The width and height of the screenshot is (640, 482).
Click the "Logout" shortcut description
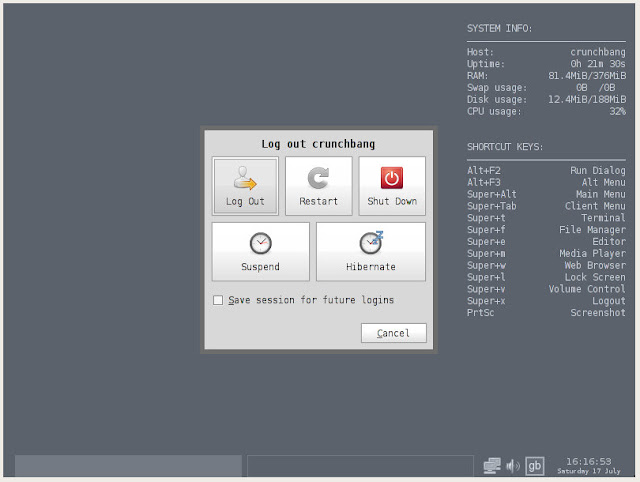(609, 301)
